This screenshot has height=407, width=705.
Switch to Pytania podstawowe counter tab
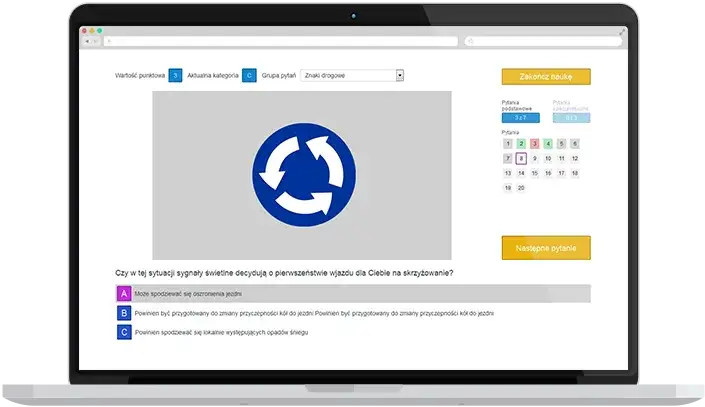pyautogui.click(x=520, y=117)
